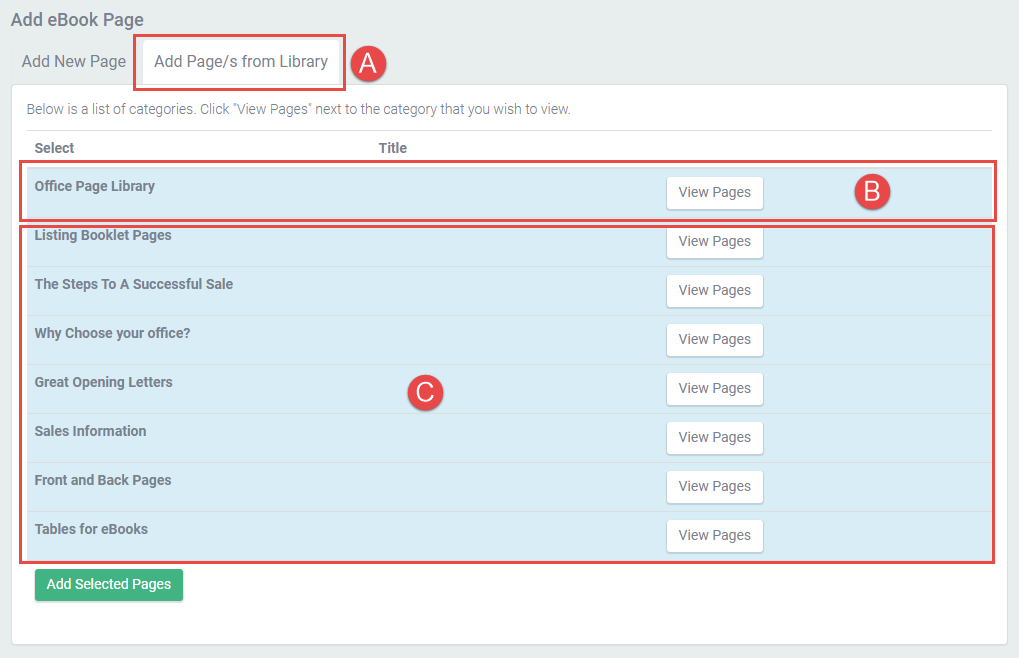Screen dimensions: 1019x658
Task: Click View Pages next to Sales Information
Action: click(x=714, y=438)
